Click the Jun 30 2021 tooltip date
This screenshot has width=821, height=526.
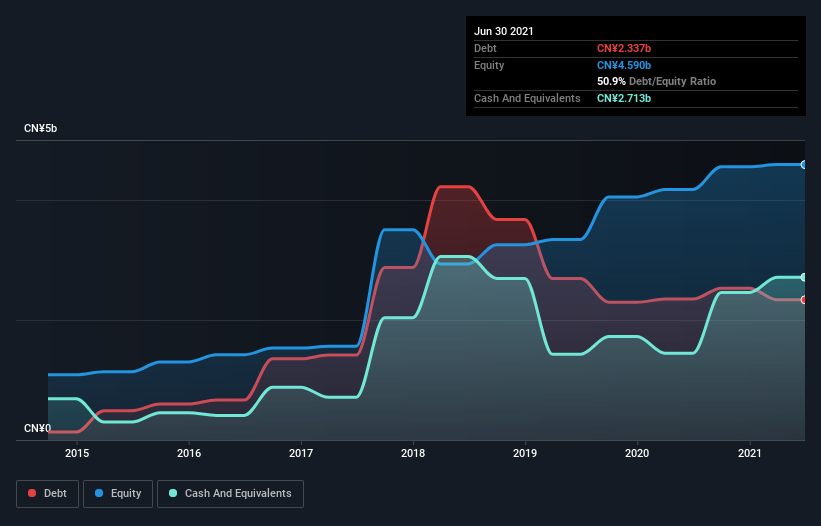coord(504,31)
